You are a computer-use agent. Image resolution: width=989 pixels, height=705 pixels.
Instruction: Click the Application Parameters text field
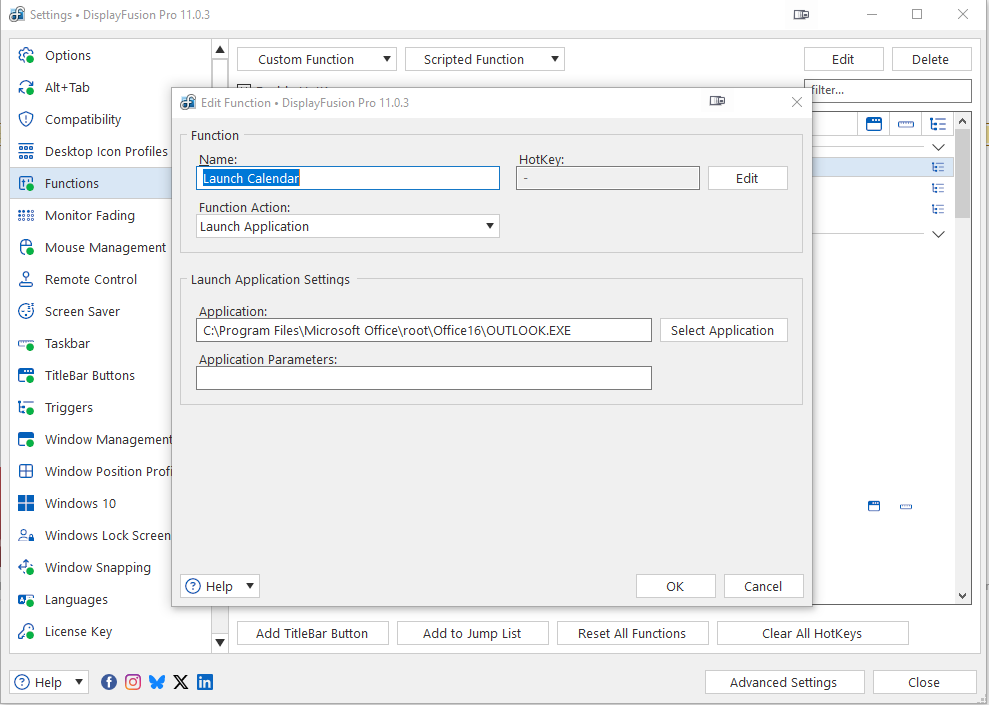(x=423, y=378)
